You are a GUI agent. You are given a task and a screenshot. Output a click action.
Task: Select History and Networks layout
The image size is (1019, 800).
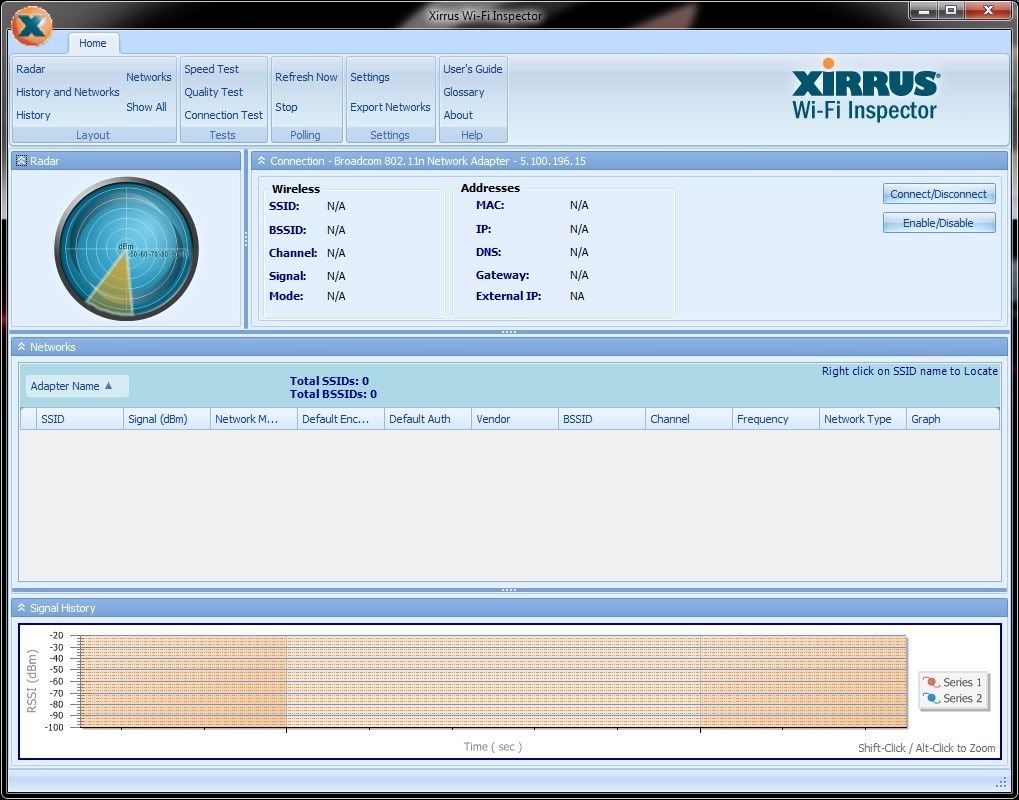click(x=68, y=92)
